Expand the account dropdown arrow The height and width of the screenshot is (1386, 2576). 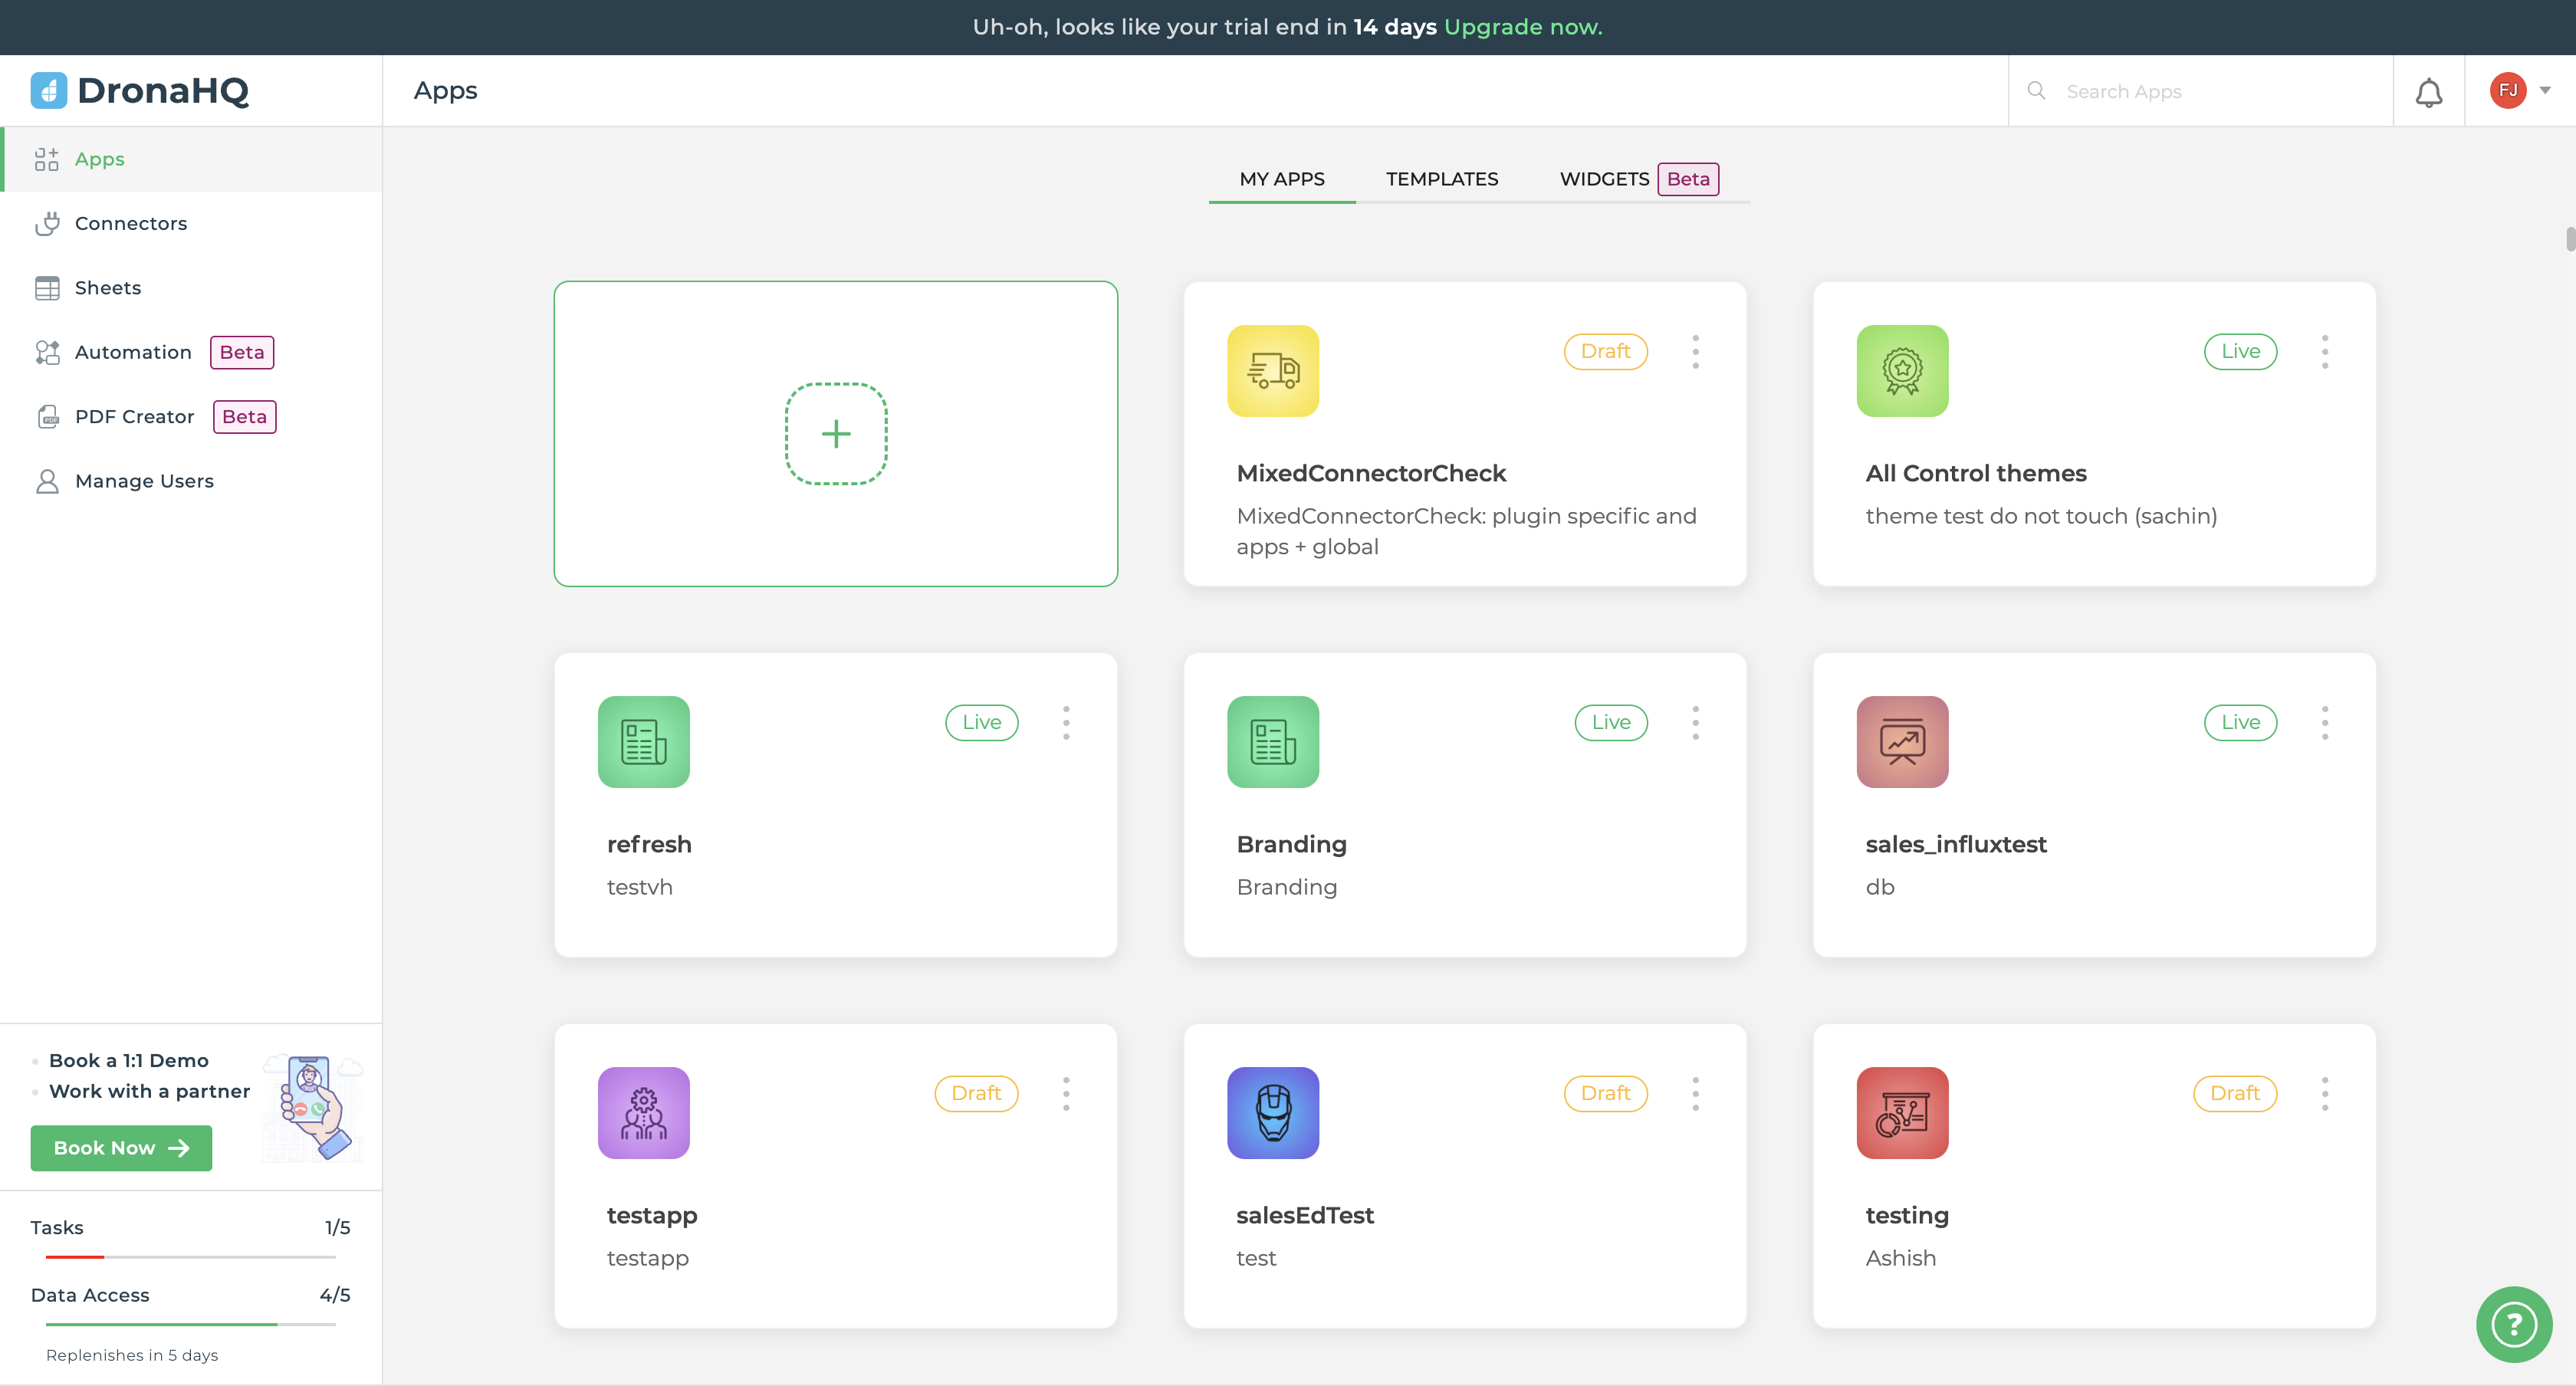click(2546, 90)
